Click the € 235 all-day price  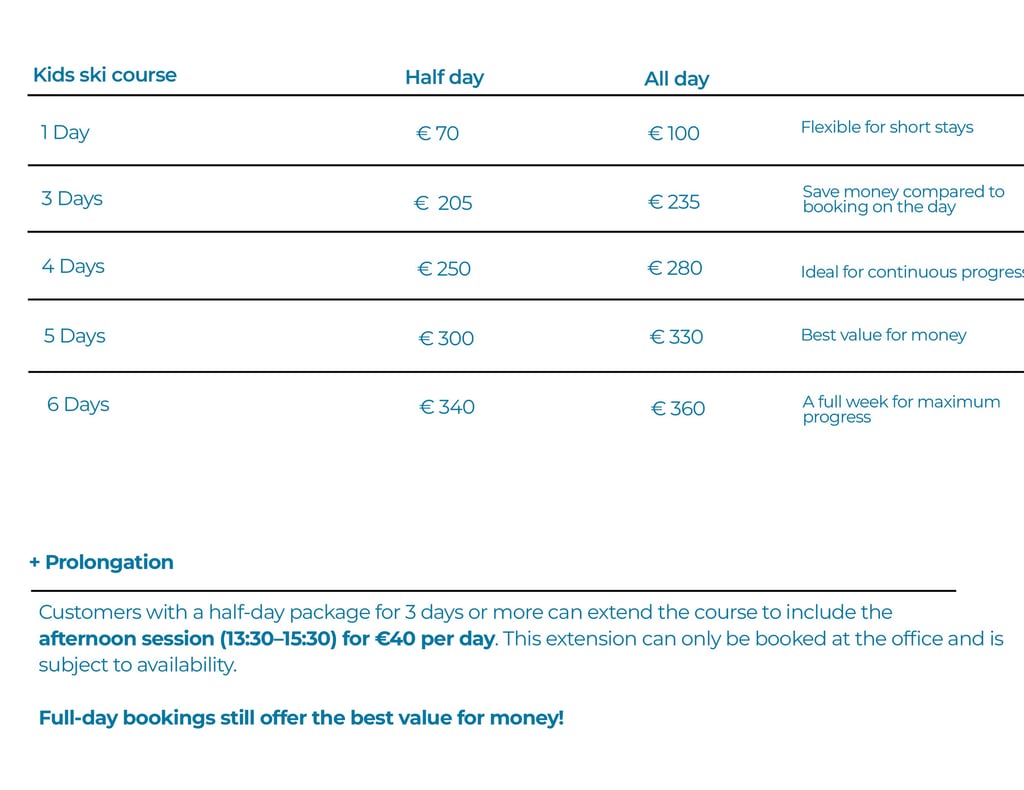click(674, 202)
